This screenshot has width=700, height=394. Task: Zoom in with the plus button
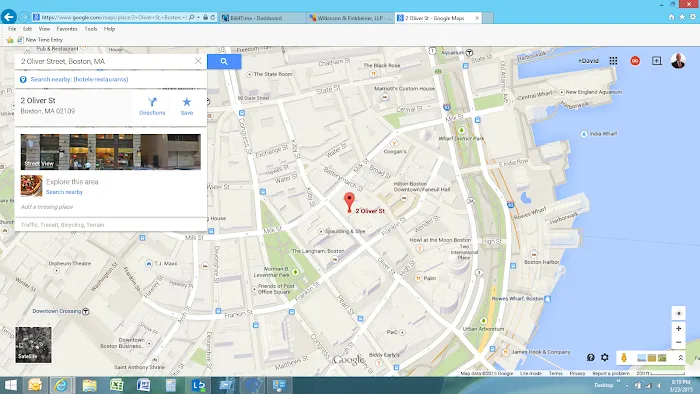(679, 328)
